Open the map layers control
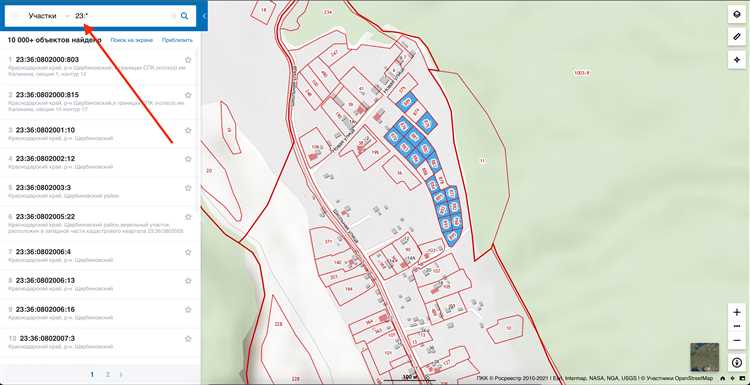Image resolution: width=750 pixels, height=385 pixels. (x=737, y=14)
